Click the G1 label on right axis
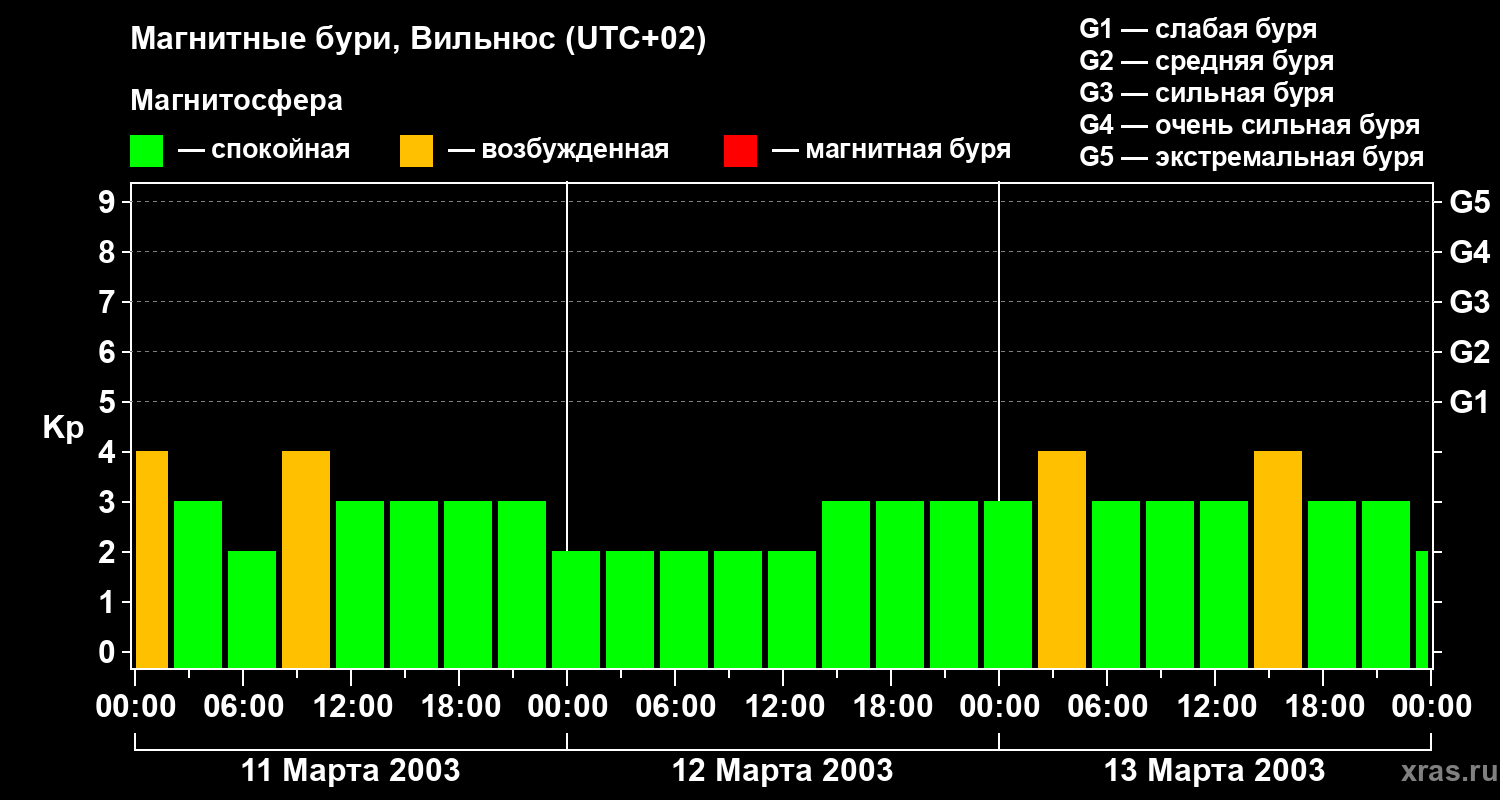The width and height of the screenshot is (1500, 800). click(x=1469, y=403)
